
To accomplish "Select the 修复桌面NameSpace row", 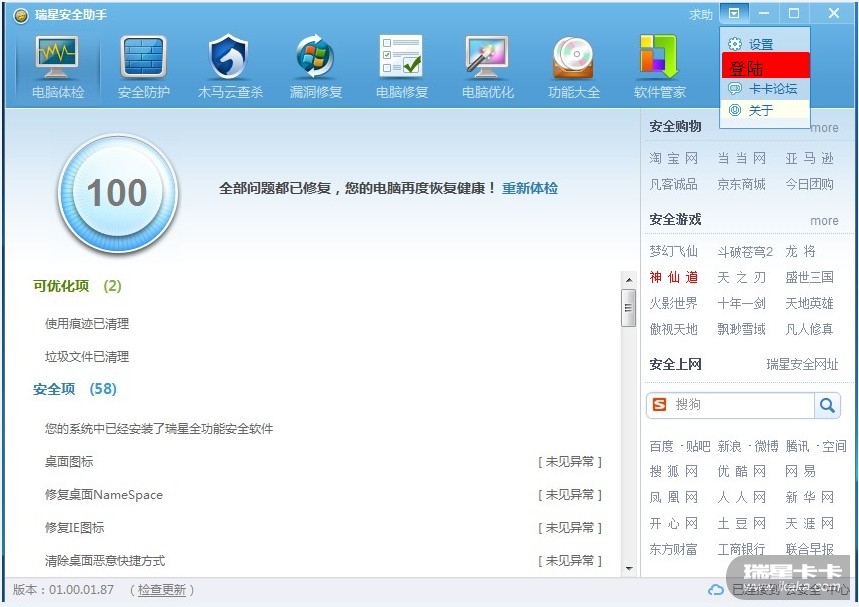I will (323, 495).
